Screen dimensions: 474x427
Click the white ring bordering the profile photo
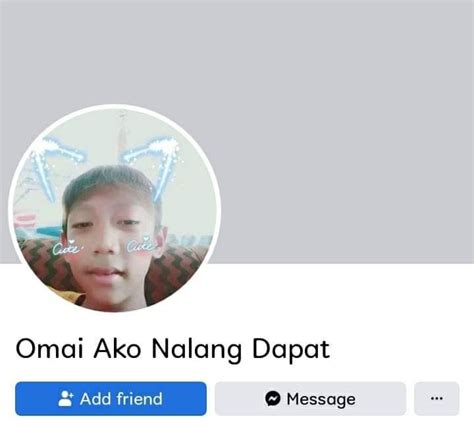click(114, 106)
